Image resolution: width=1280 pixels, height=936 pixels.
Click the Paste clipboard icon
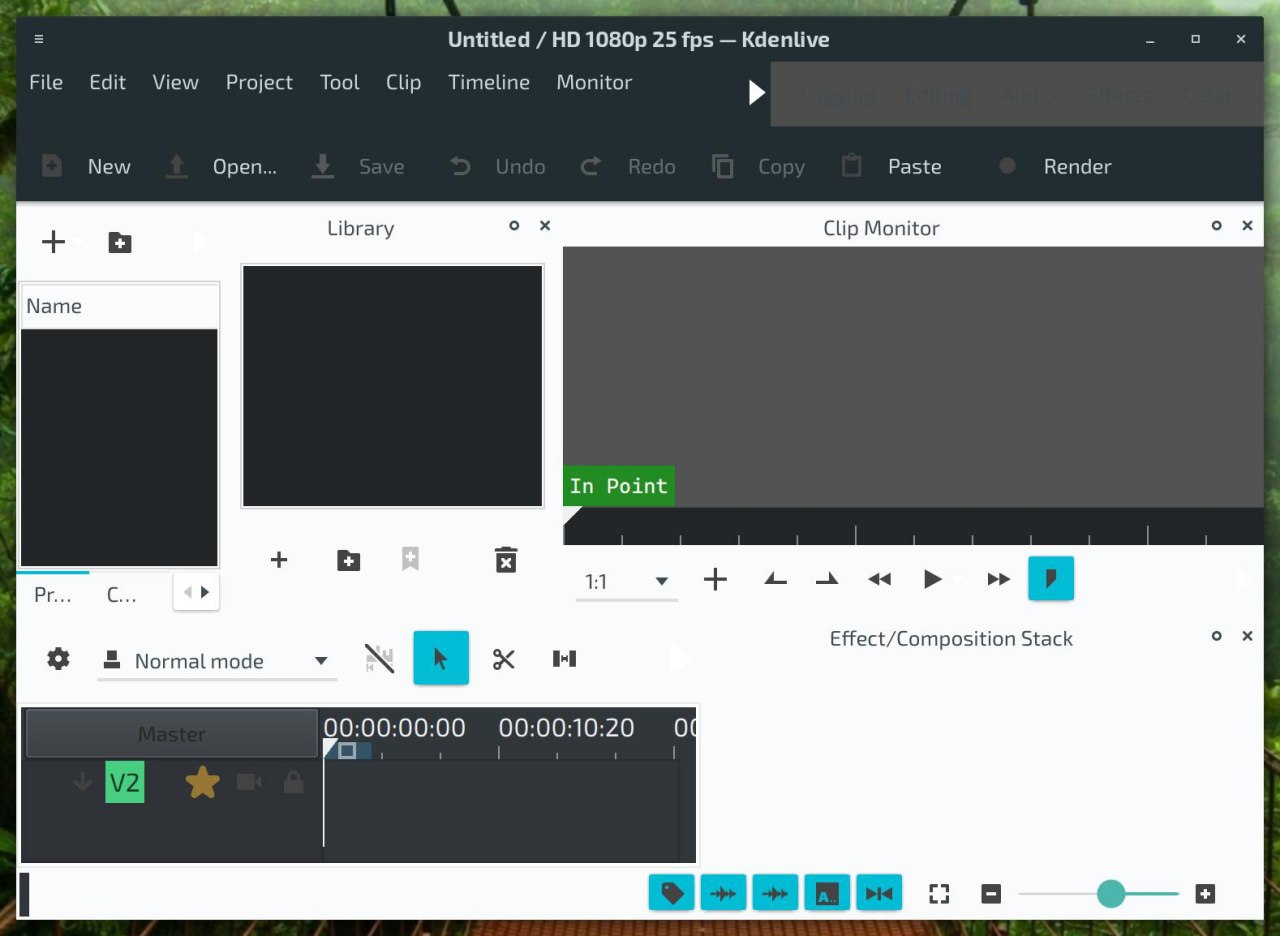852,166
